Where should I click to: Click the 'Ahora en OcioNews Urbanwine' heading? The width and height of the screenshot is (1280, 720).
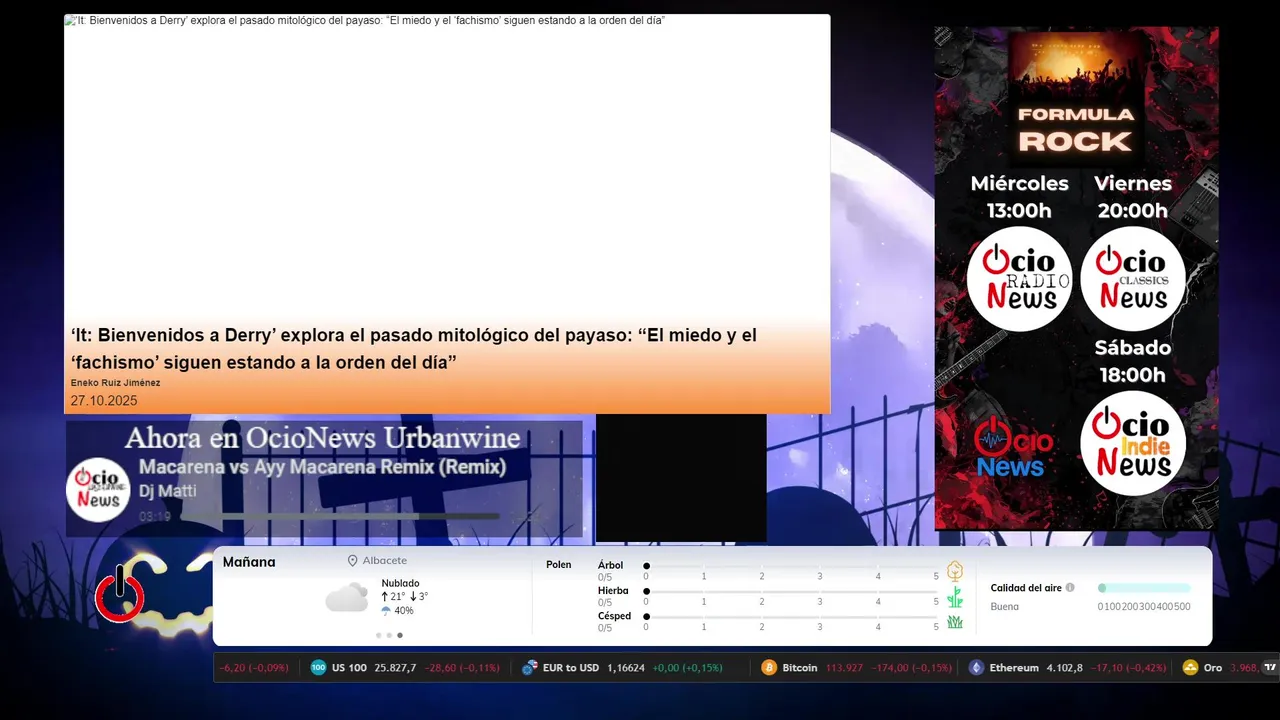322,438
